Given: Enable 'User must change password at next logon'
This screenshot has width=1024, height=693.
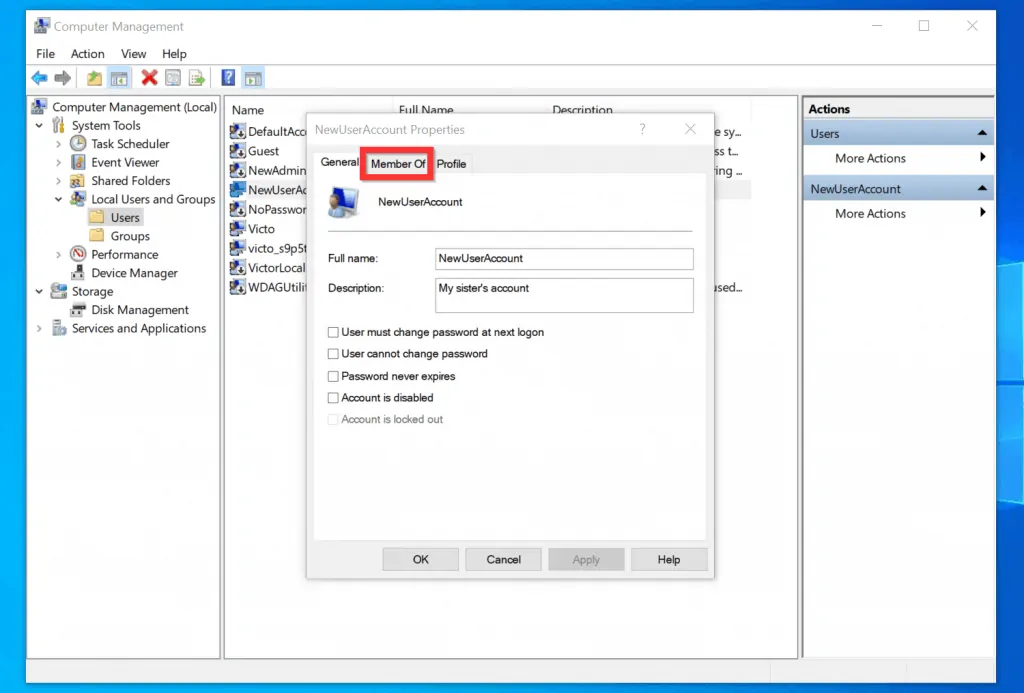Looking at the screenshot, I should (x=332, y=332).
